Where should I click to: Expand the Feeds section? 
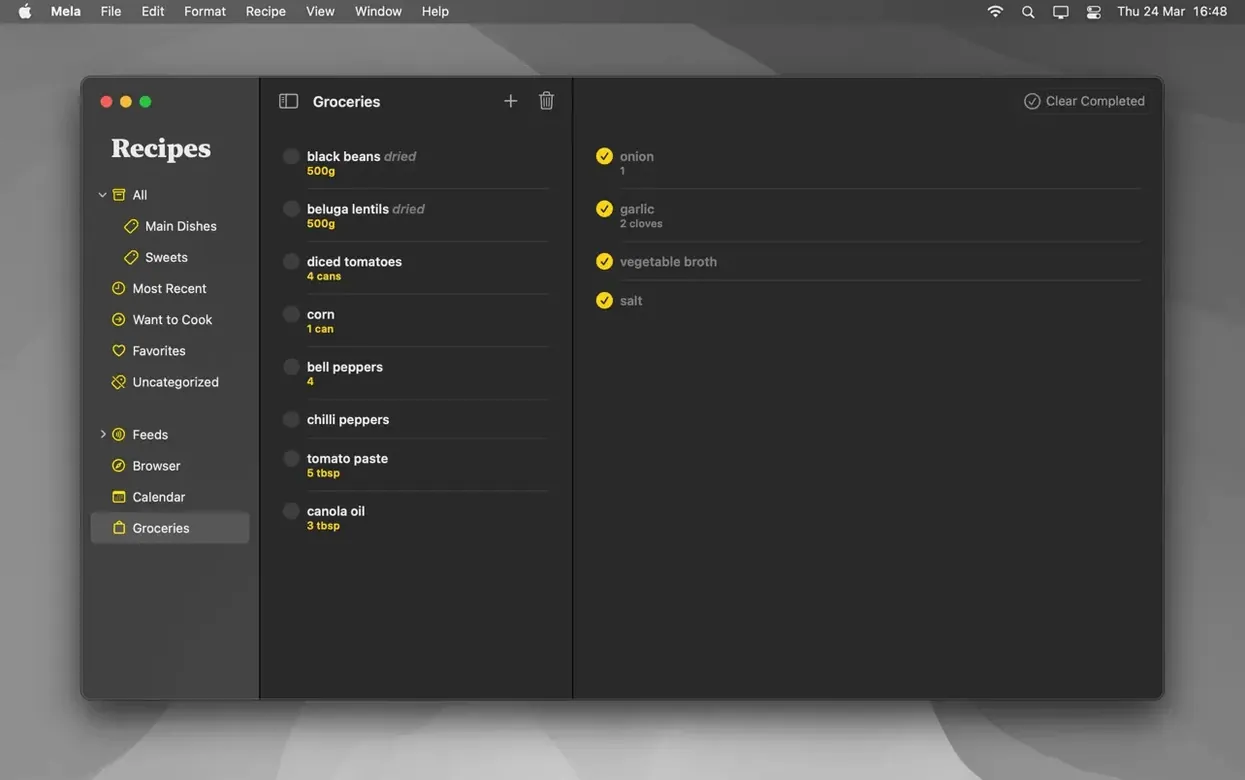[102, 435]
